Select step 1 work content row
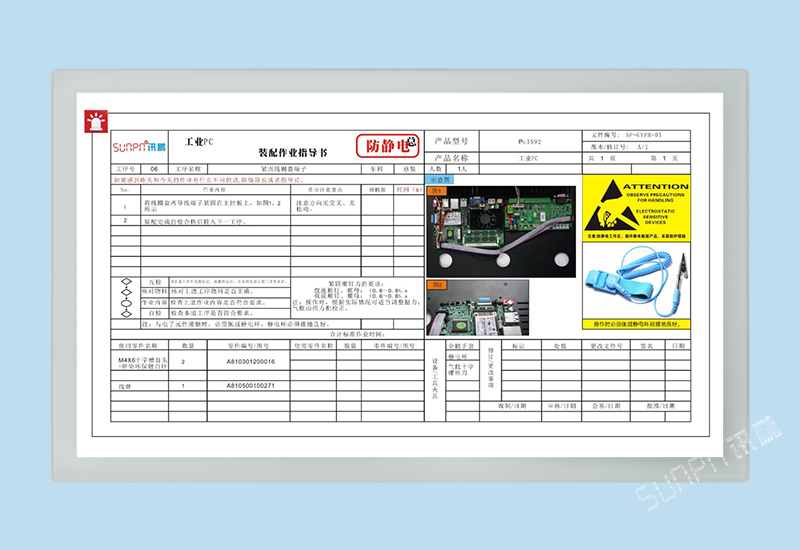This screenshot has width=800, height=550. (215, 205)
